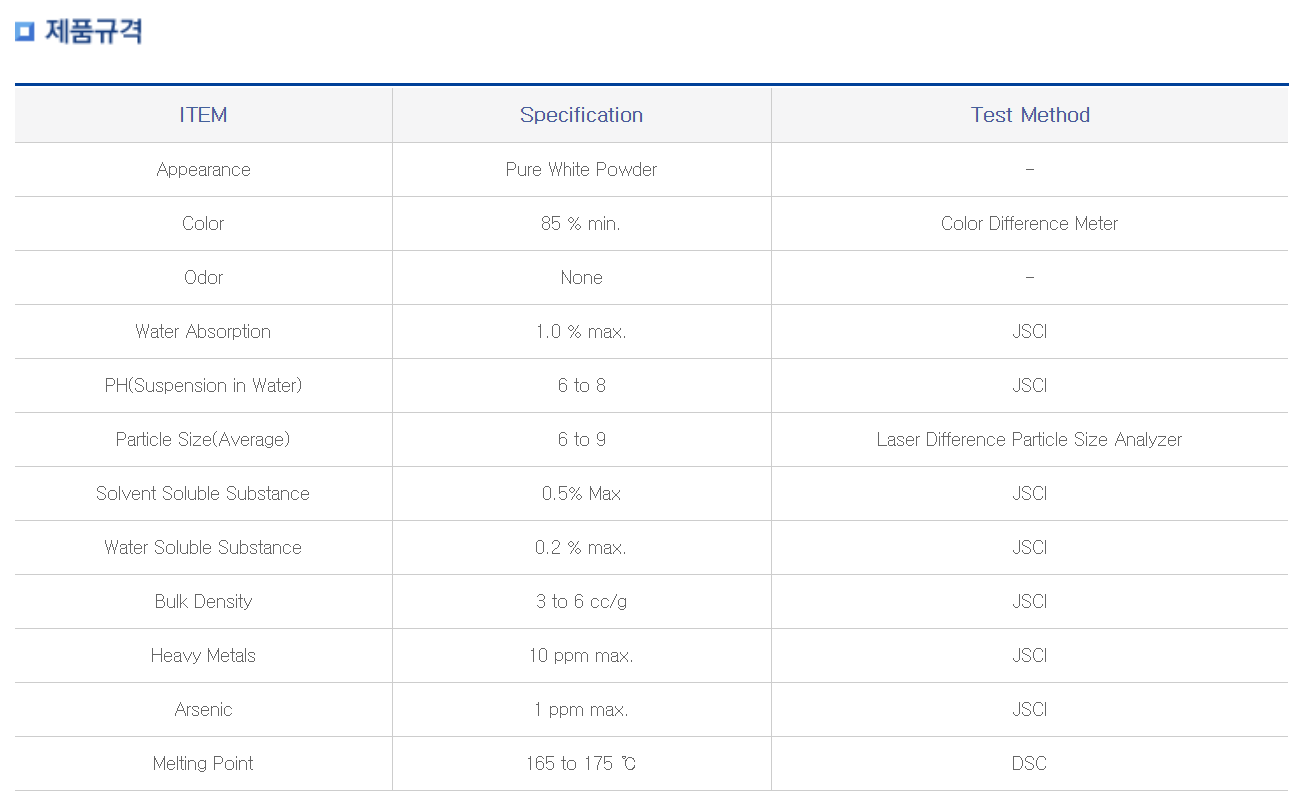Click the Specification column header

(581, 115)
